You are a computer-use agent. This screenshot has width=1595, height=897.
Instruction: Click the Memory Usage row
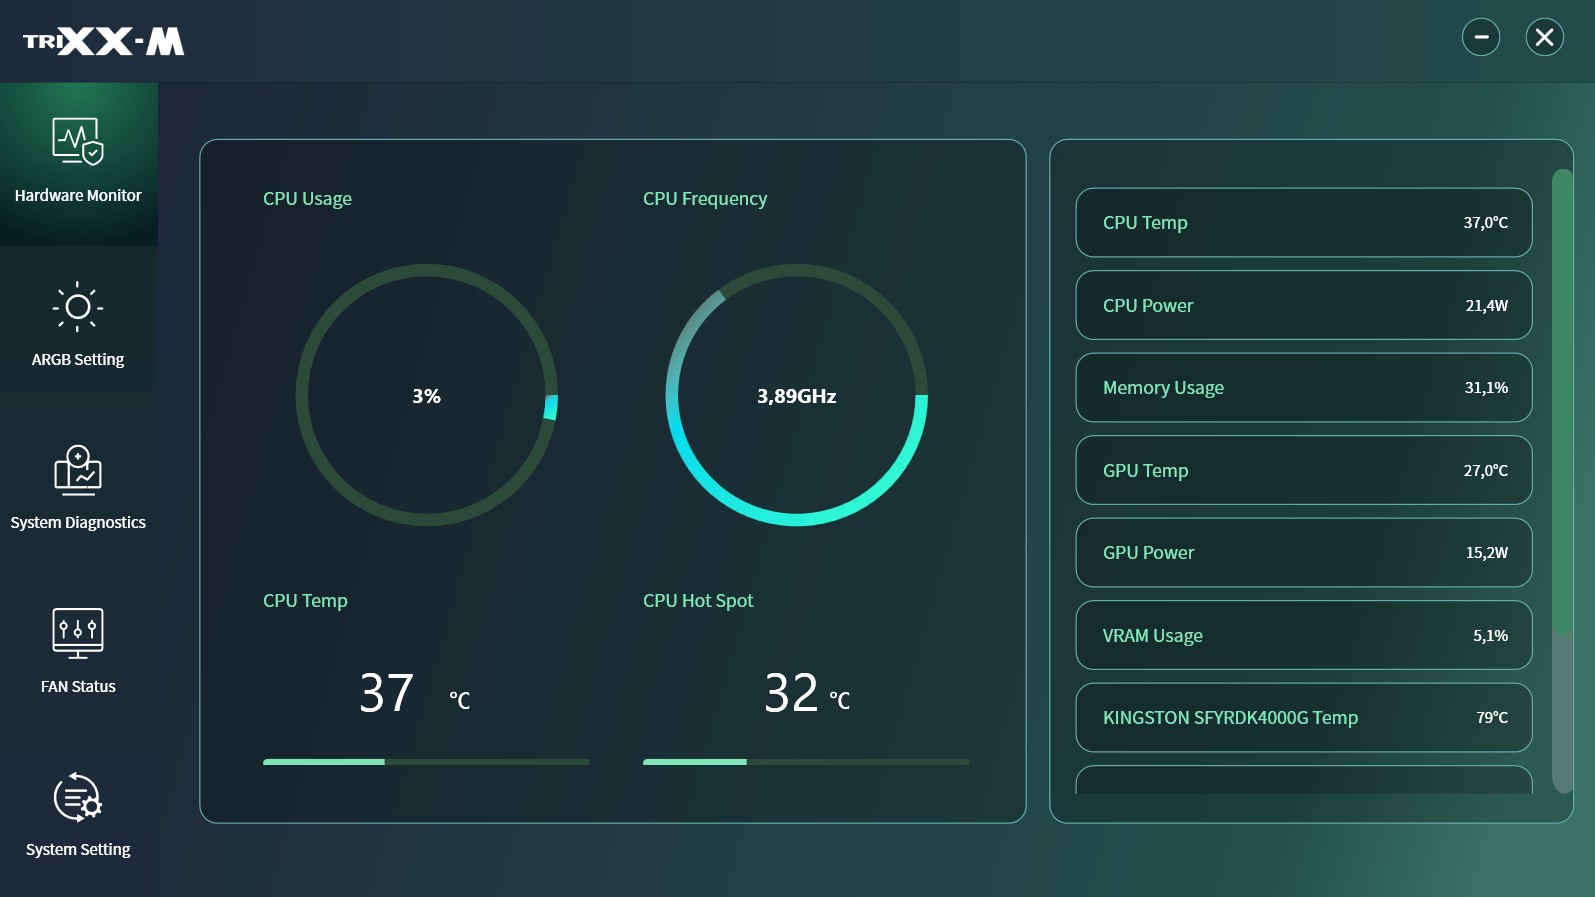1303,387
